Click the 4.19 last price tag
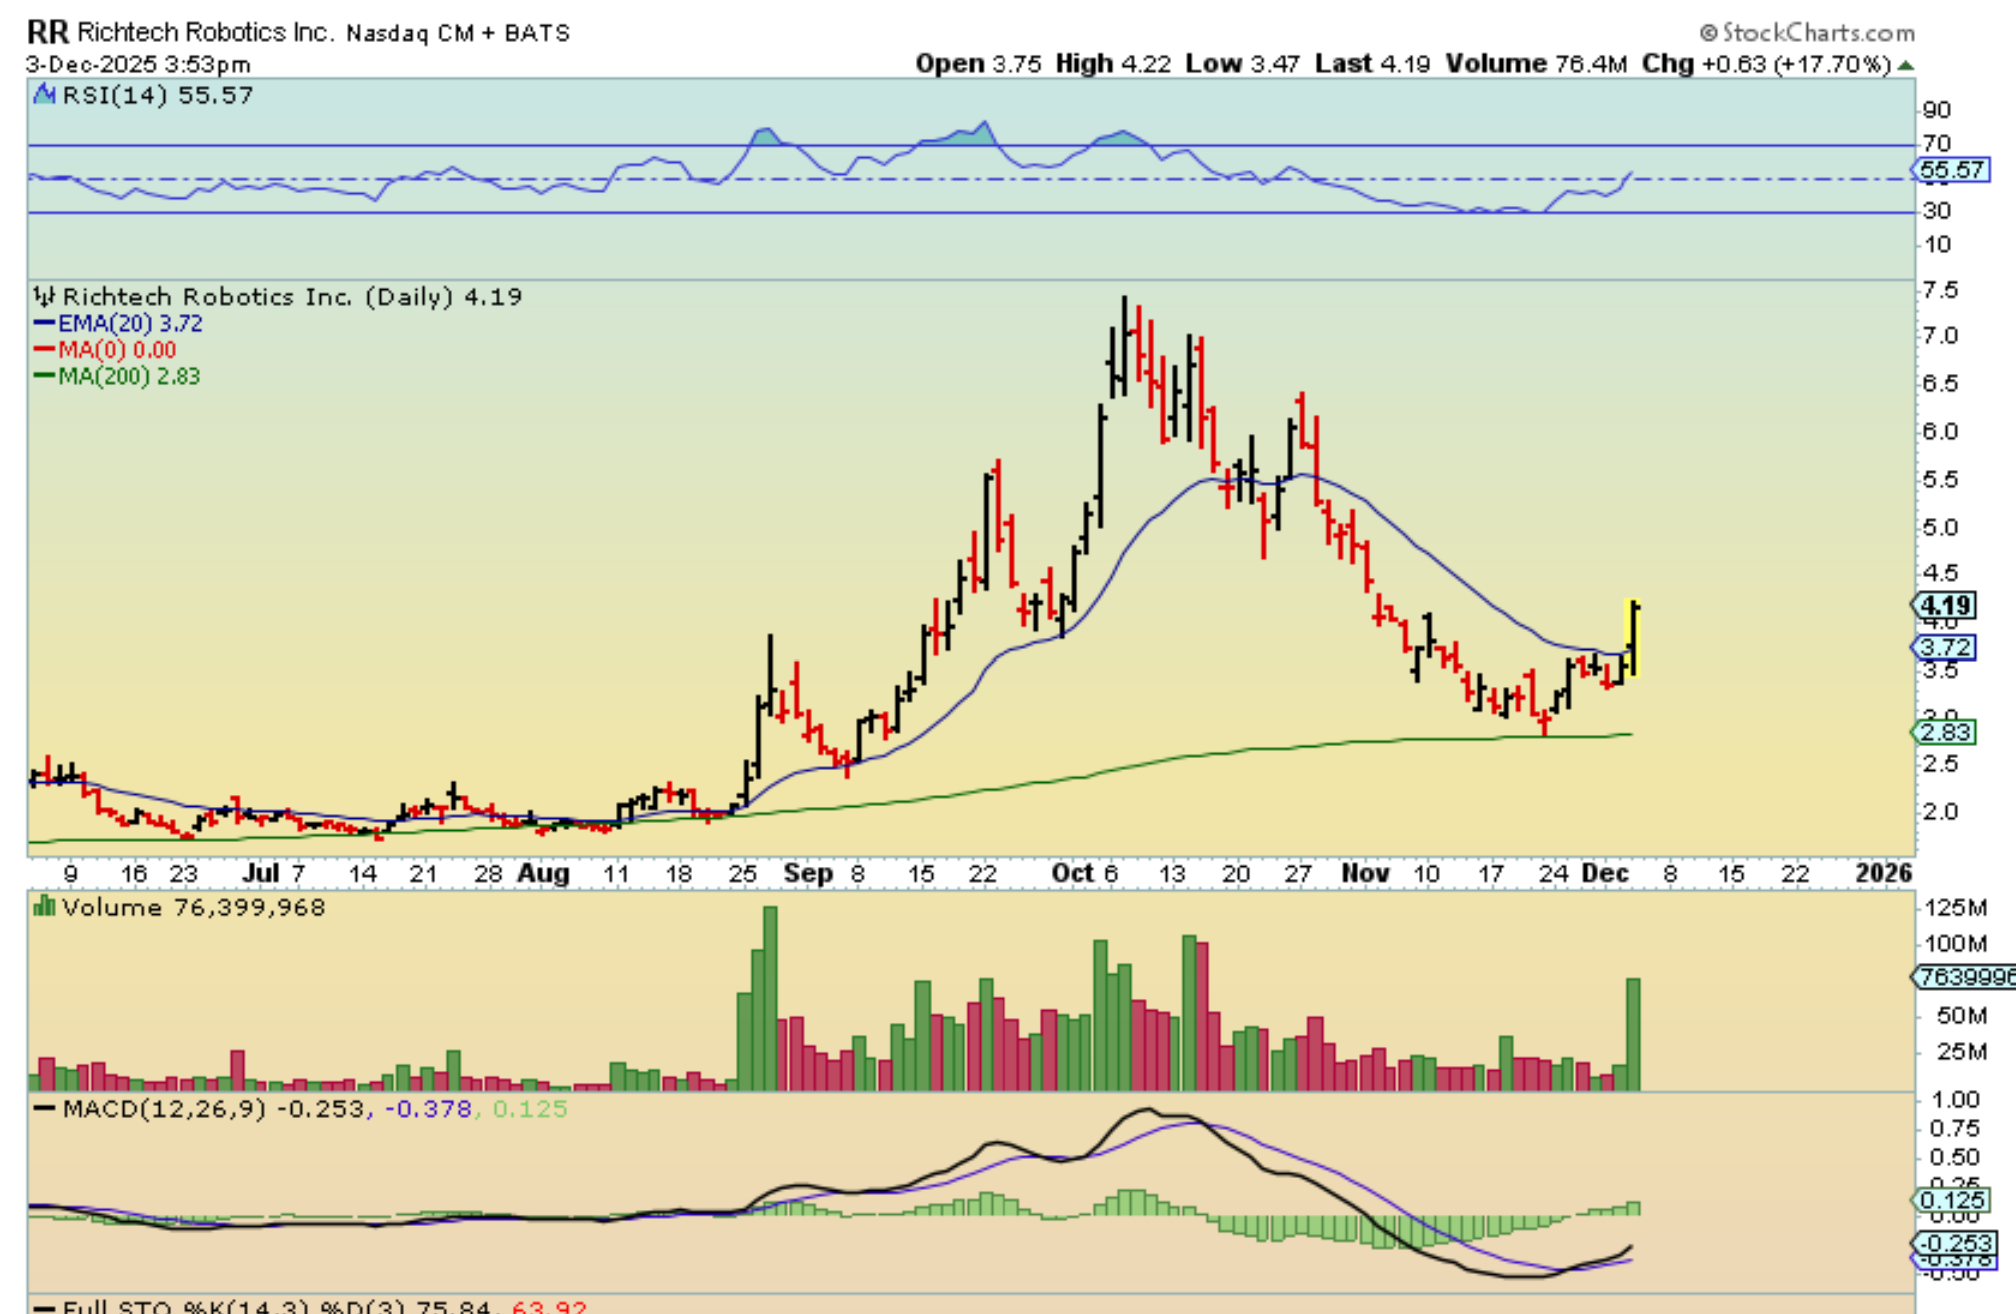This screenshot has width=2016, height=1314. click(1945, 605)
